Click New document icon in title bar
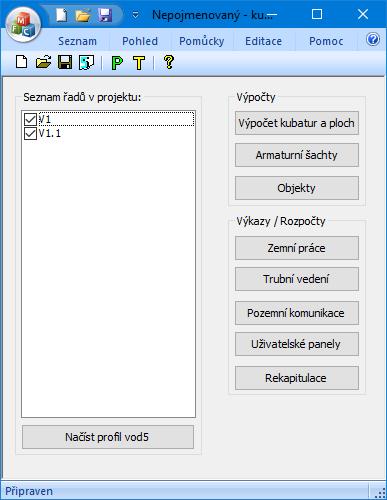The width and height of the screenshot is (387, 500). [61, 15]
